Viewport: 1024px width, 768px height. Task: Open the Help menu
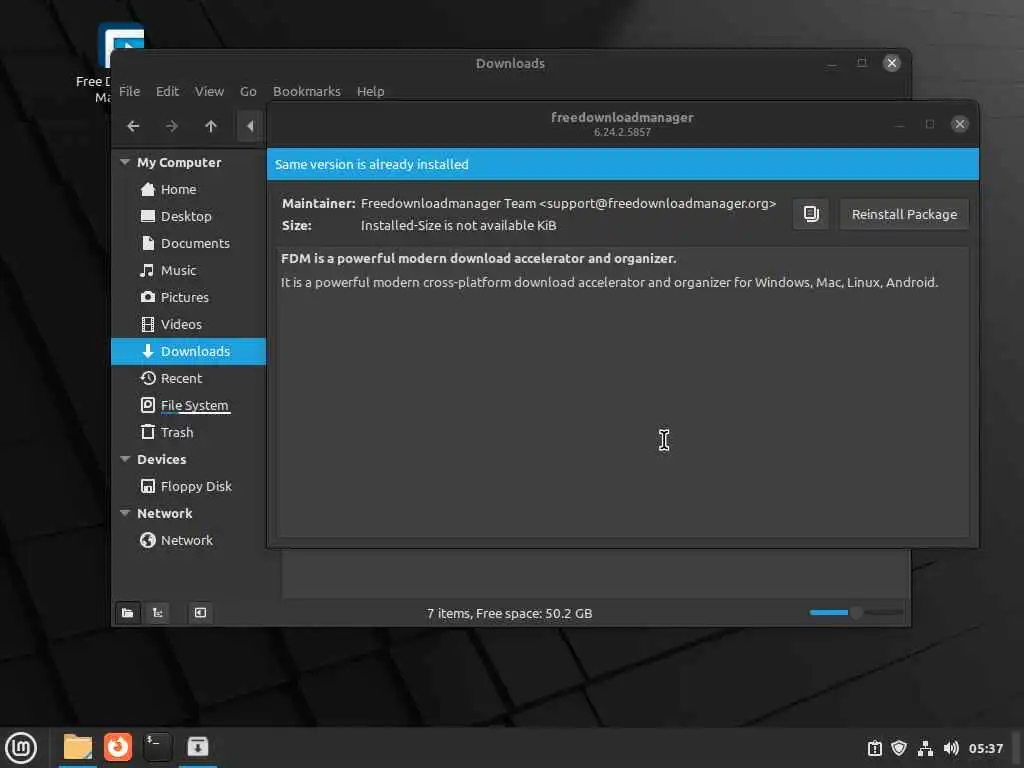[x=370, y=91]
